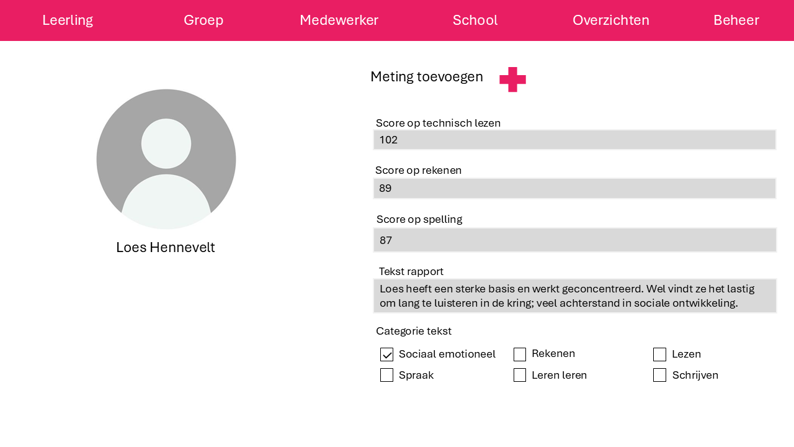Click the student name Loes Hennevelt

(x=165, y=247)
